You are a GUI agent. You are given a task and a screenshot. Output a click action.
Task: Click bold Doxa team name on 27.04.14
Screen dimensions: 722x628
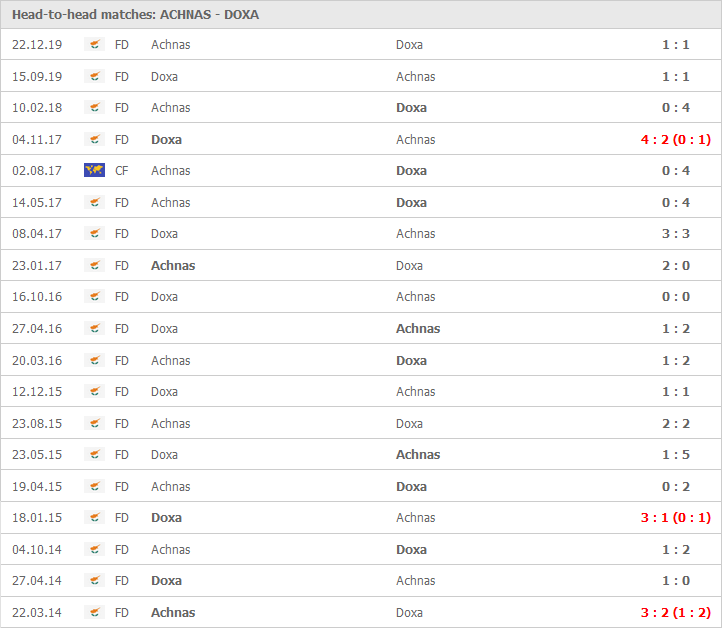click(166, 581)
